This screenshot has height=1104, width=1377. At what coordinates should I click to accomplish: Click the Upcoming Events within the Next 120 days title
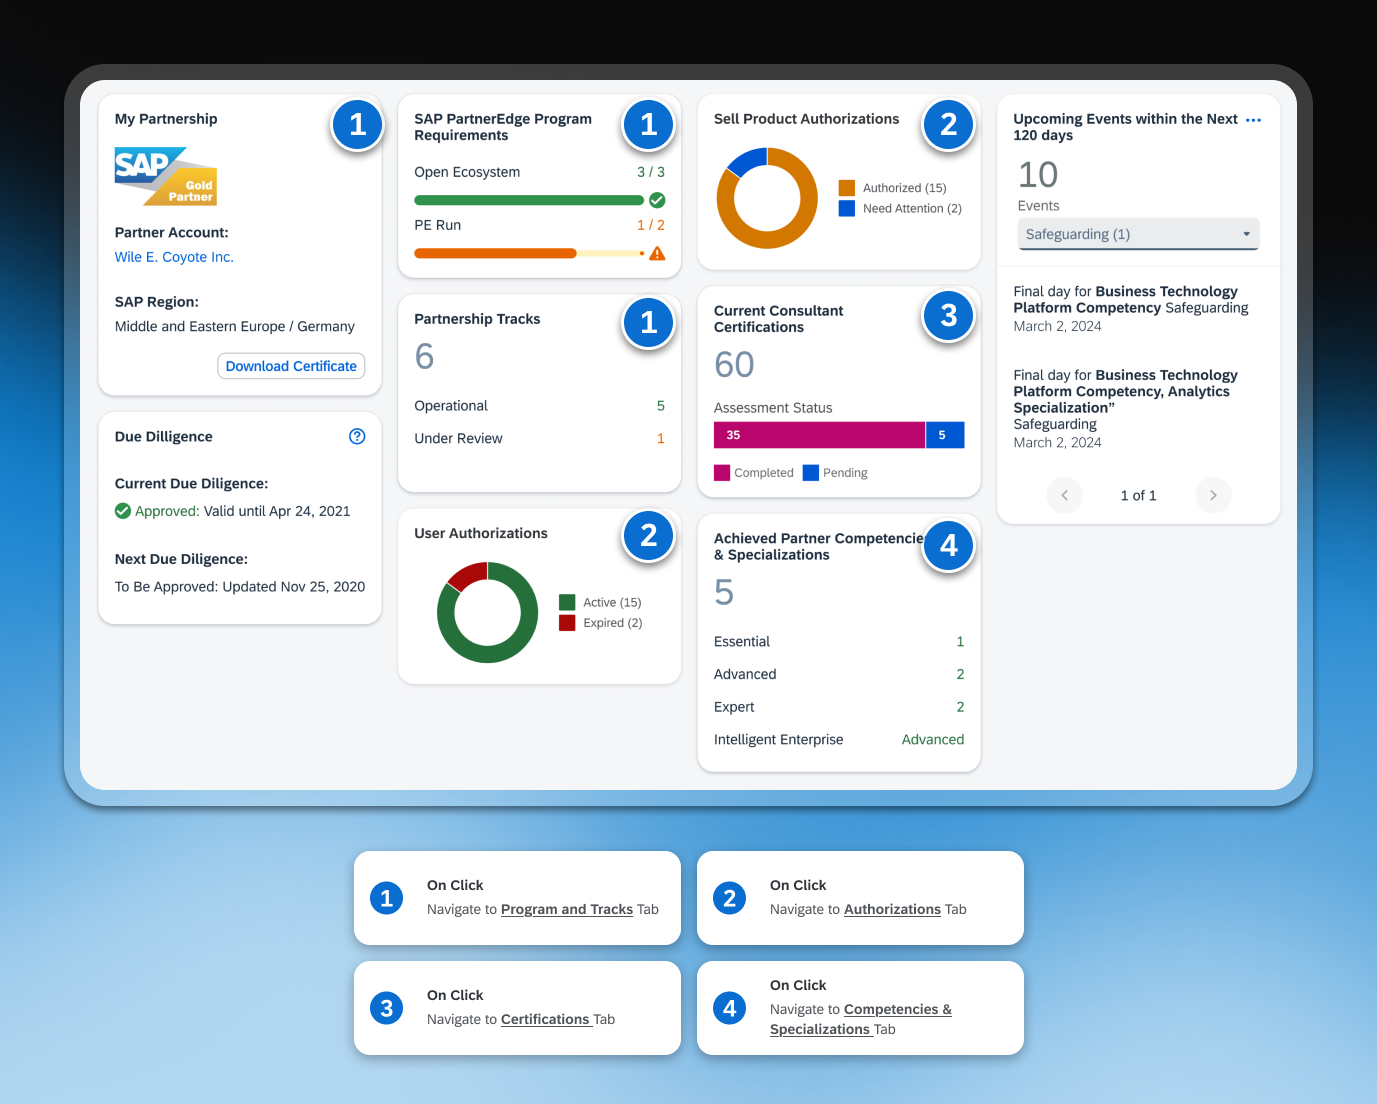pyautogui.click(x=1126, y=127)
